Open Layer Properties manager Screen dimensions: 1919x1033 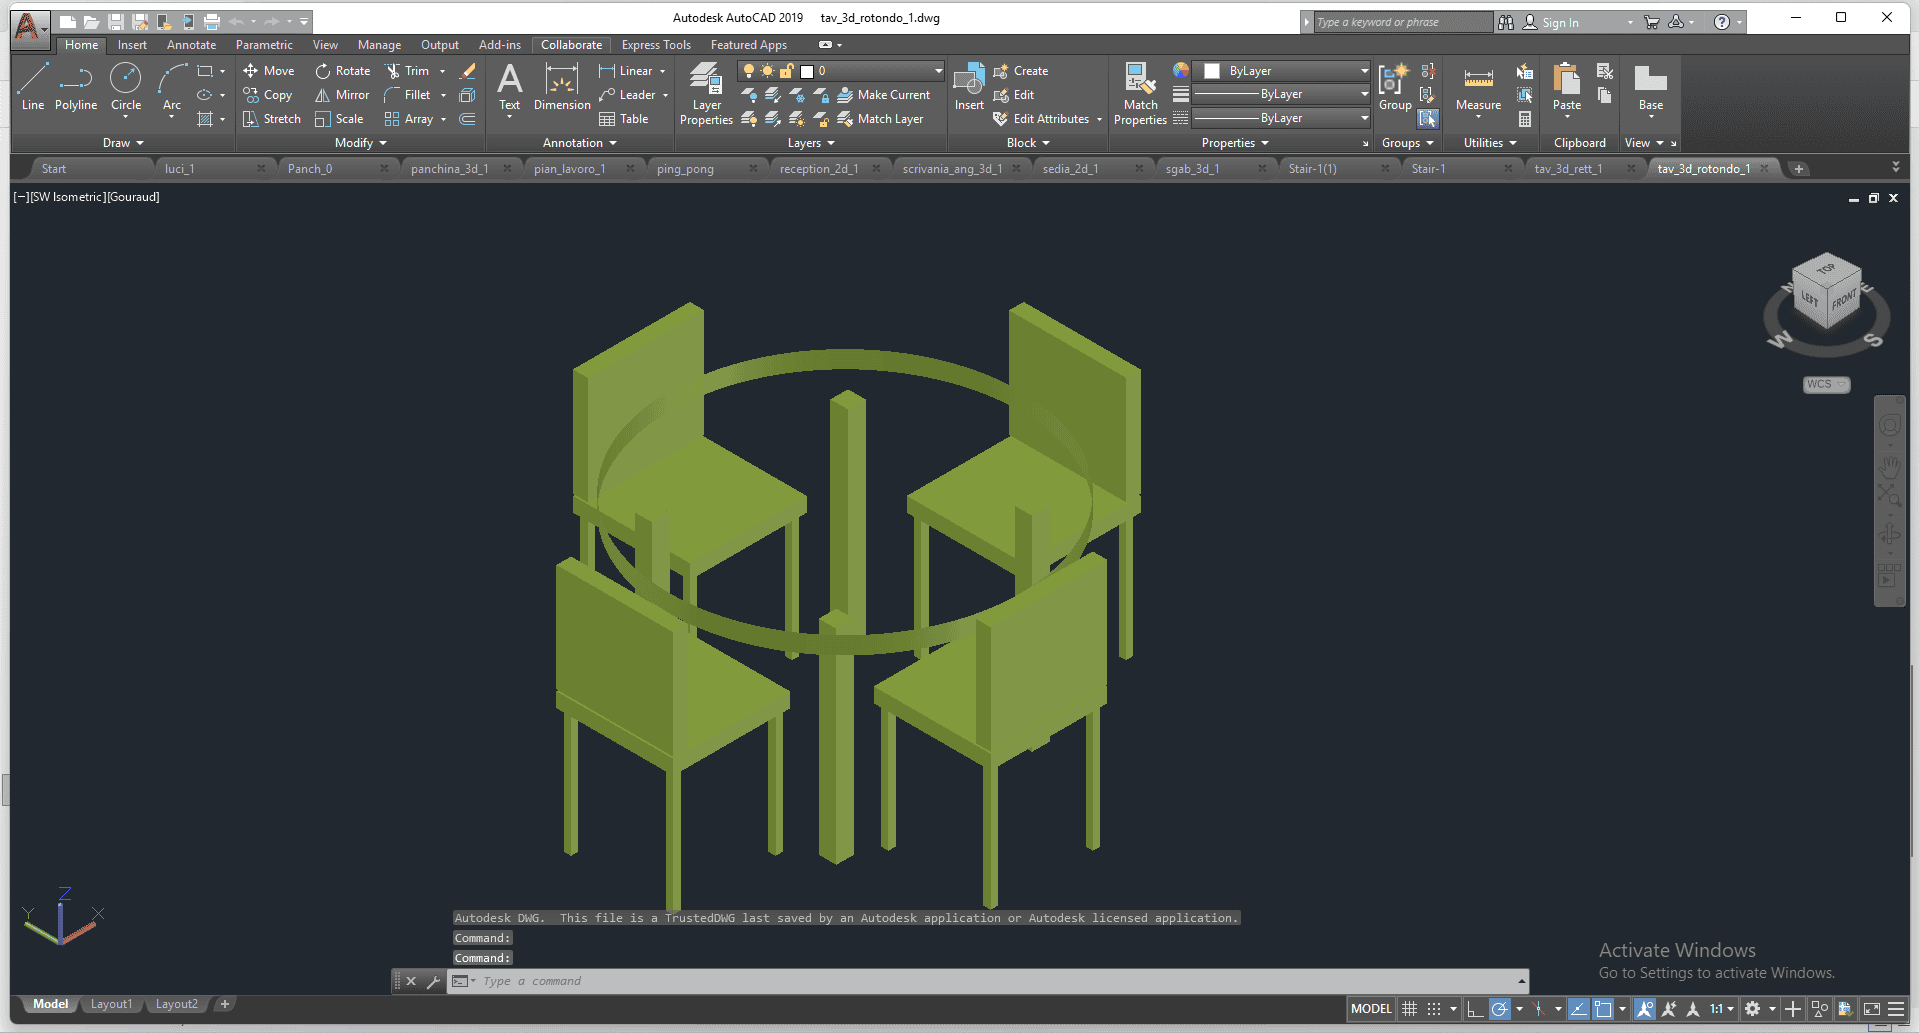(706, 94)
